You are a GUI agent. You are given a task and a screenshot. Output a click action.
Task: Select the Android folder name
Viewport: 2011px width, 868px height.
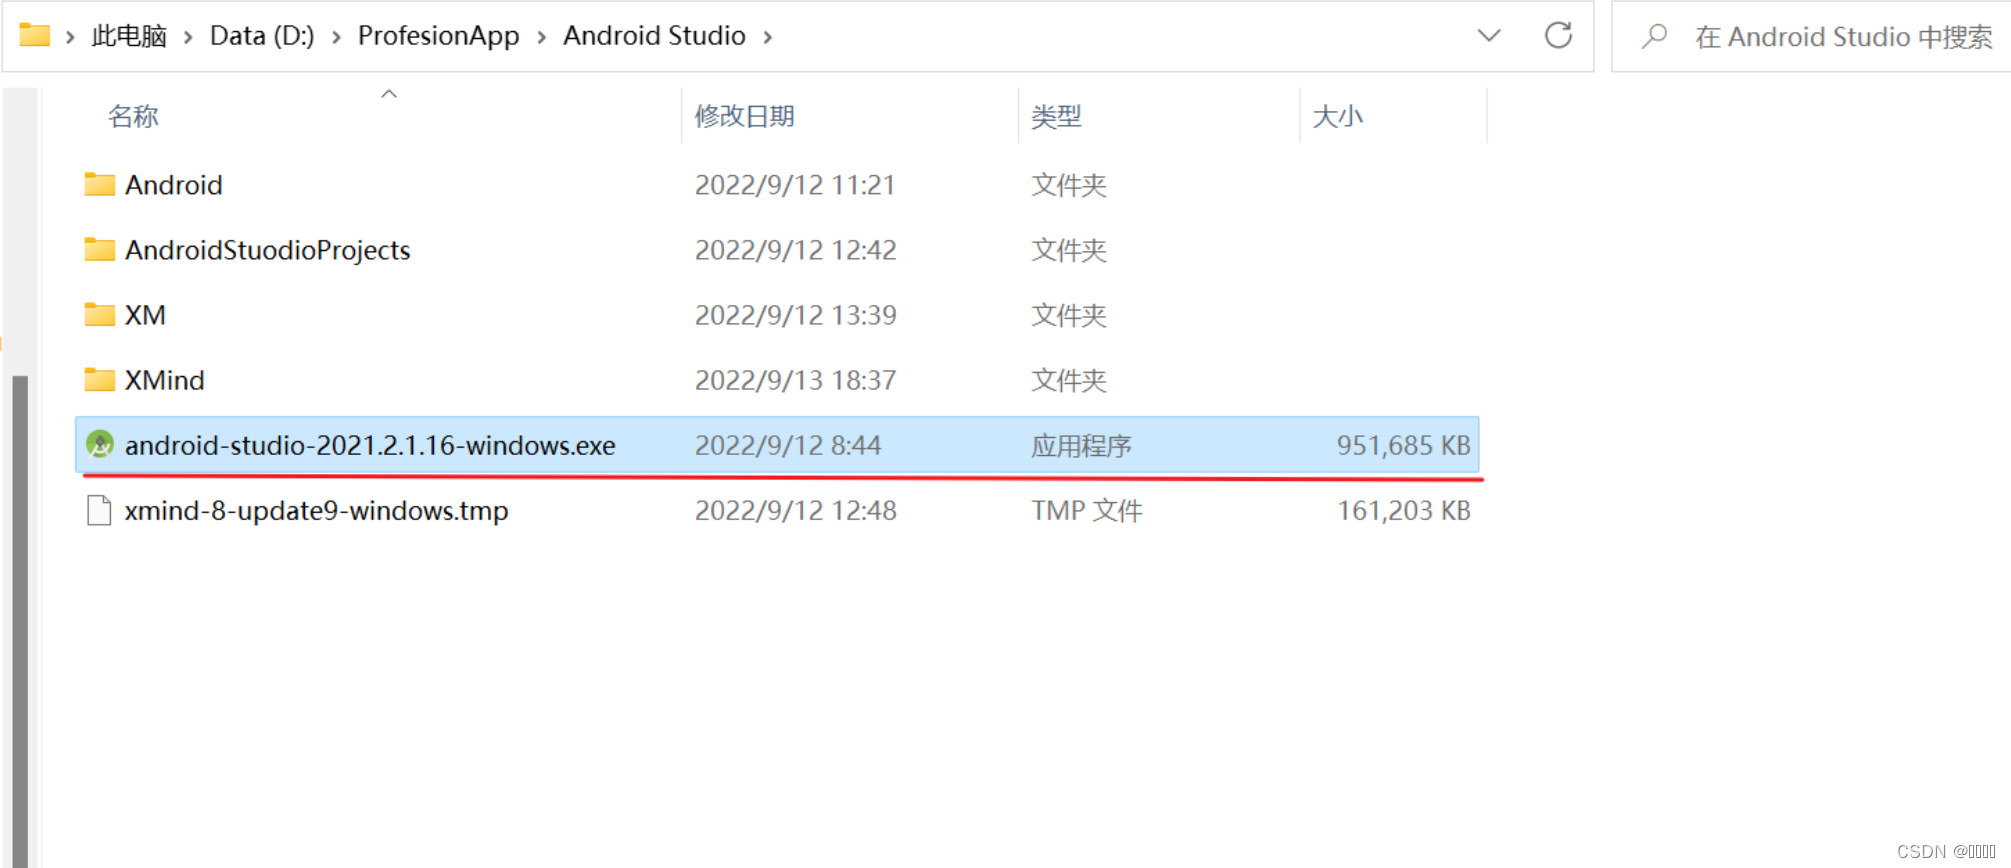(174, 186)
